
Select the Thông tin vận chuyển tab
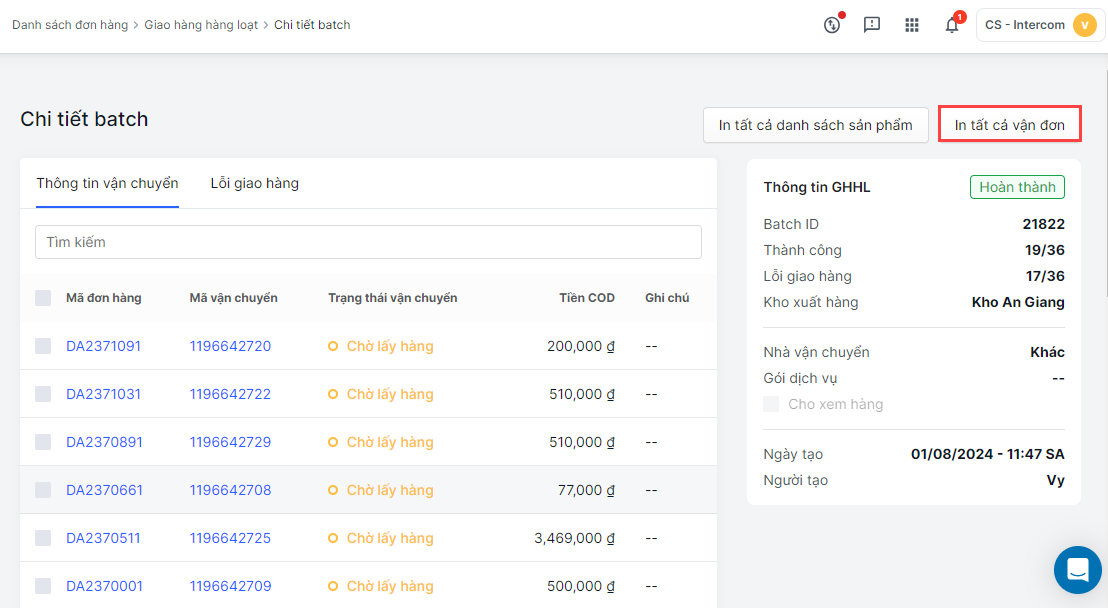pos(107,183)
